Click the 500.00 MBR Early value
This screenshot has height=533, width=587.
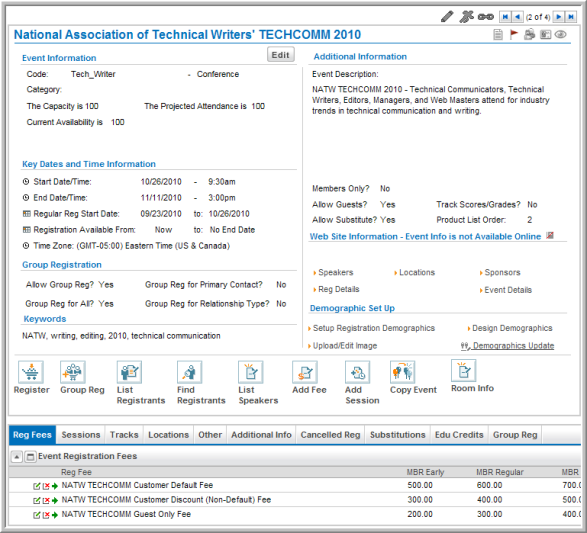(420, 485)
